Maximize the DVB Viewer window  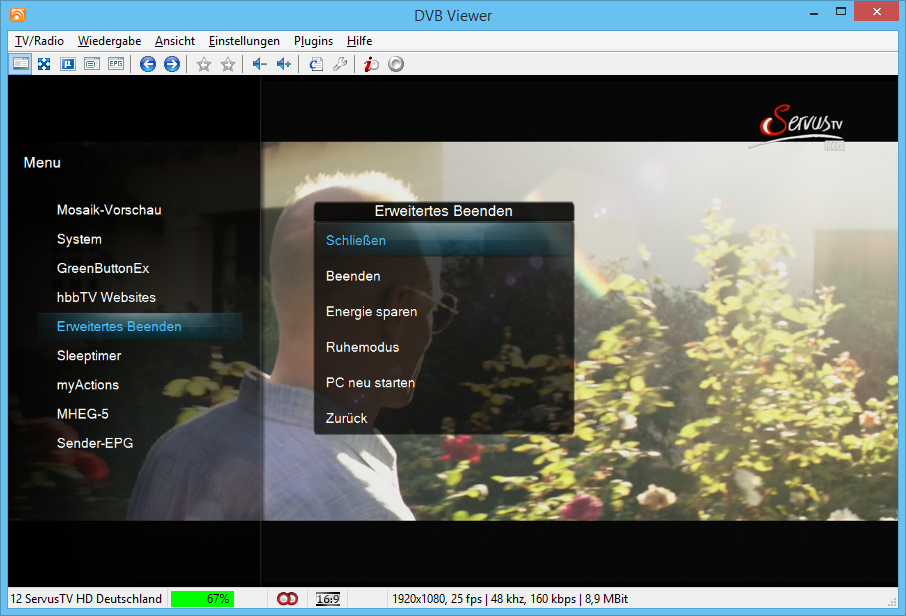click(841, 12)
